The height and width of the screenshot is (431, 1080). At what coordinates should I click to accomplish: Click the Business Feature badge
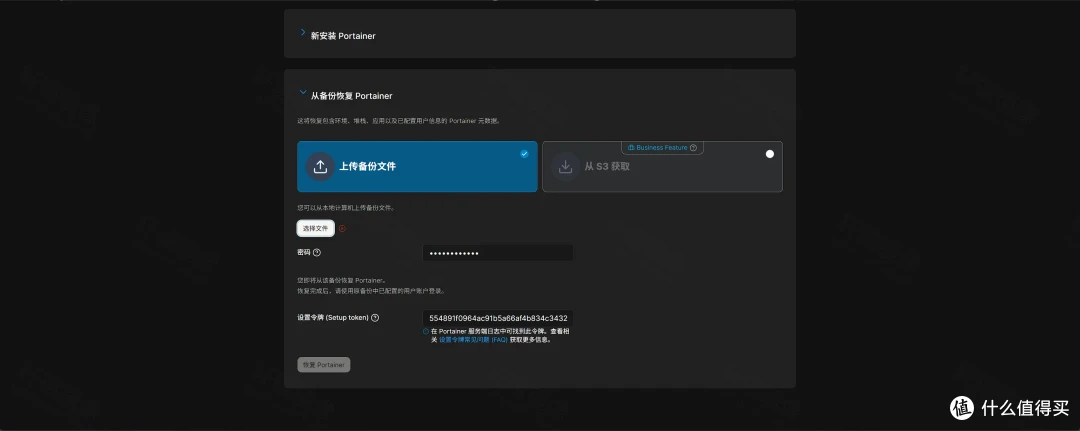[662, 147]
